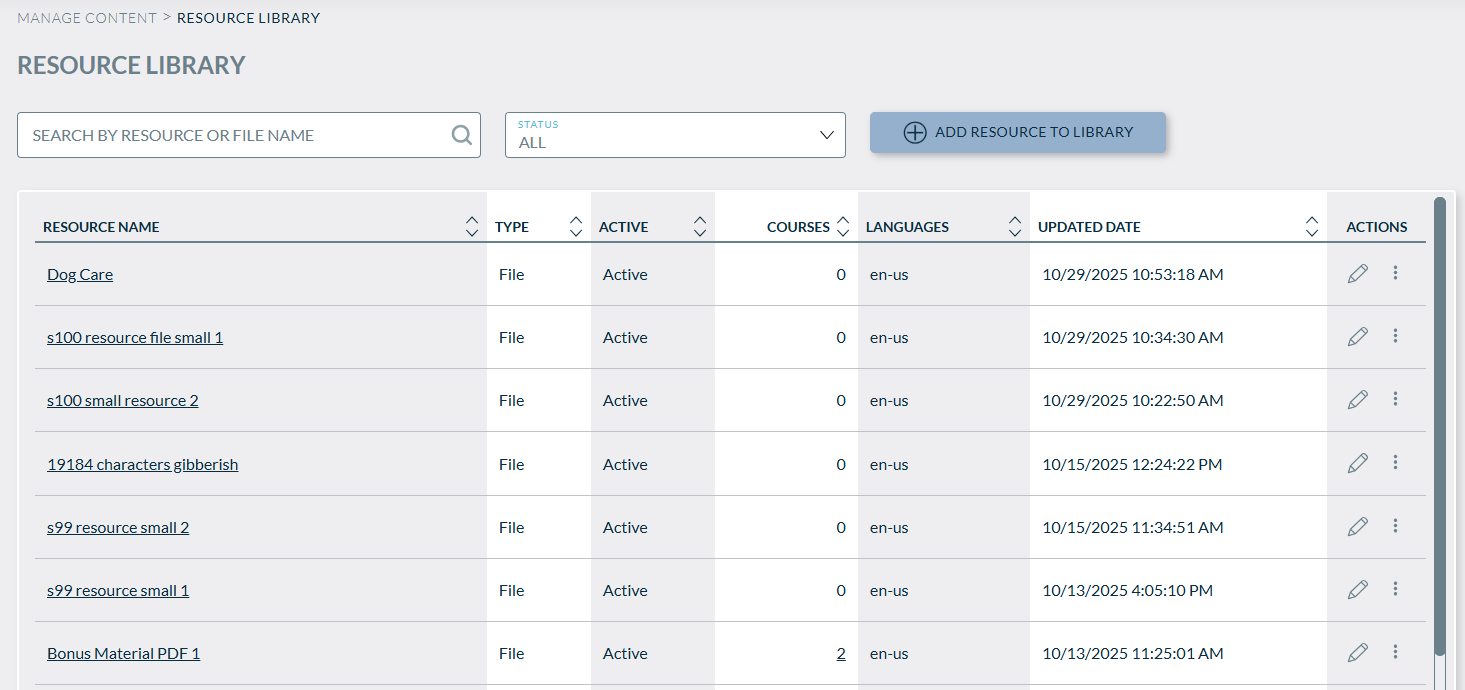The image size is (1465, 690).
Task: Sort table by Updated Date column
Action: [1311, 227]
